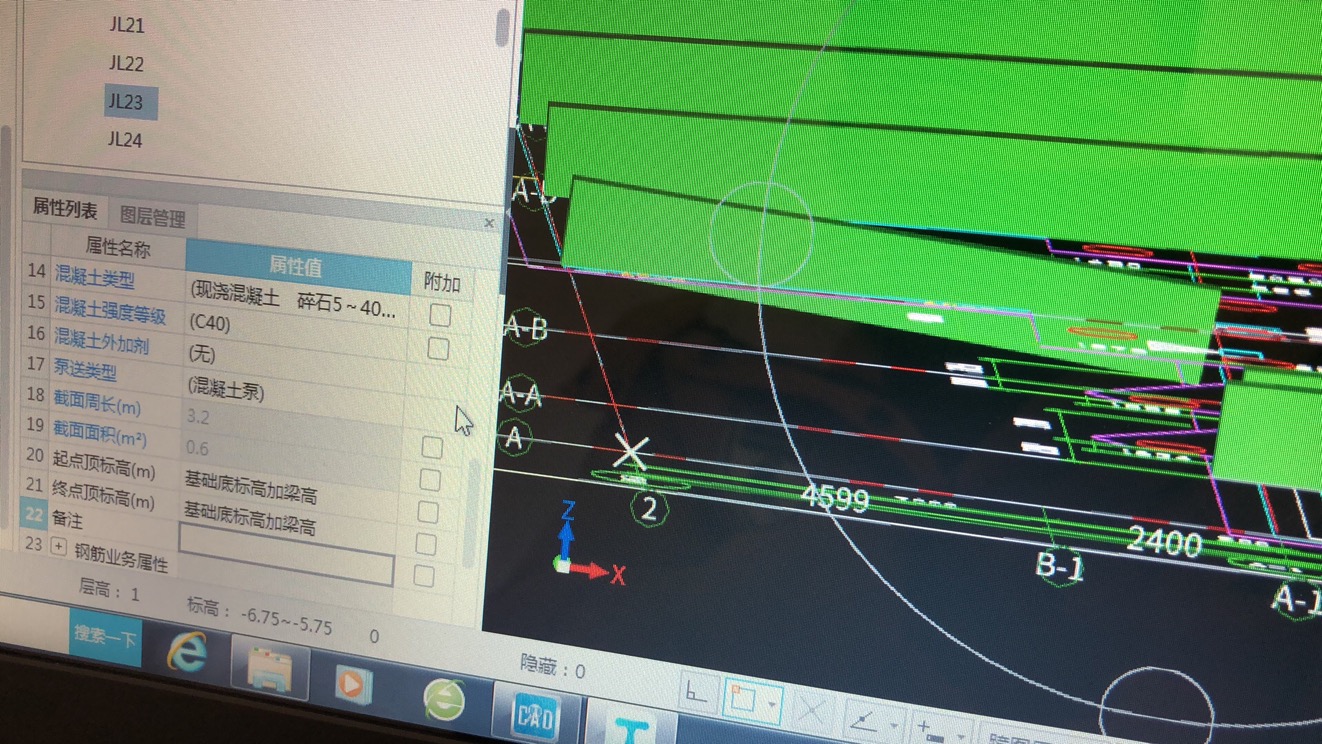Click the 隐藏: 0 status entry
The image size is (1322, 744).
553,667
